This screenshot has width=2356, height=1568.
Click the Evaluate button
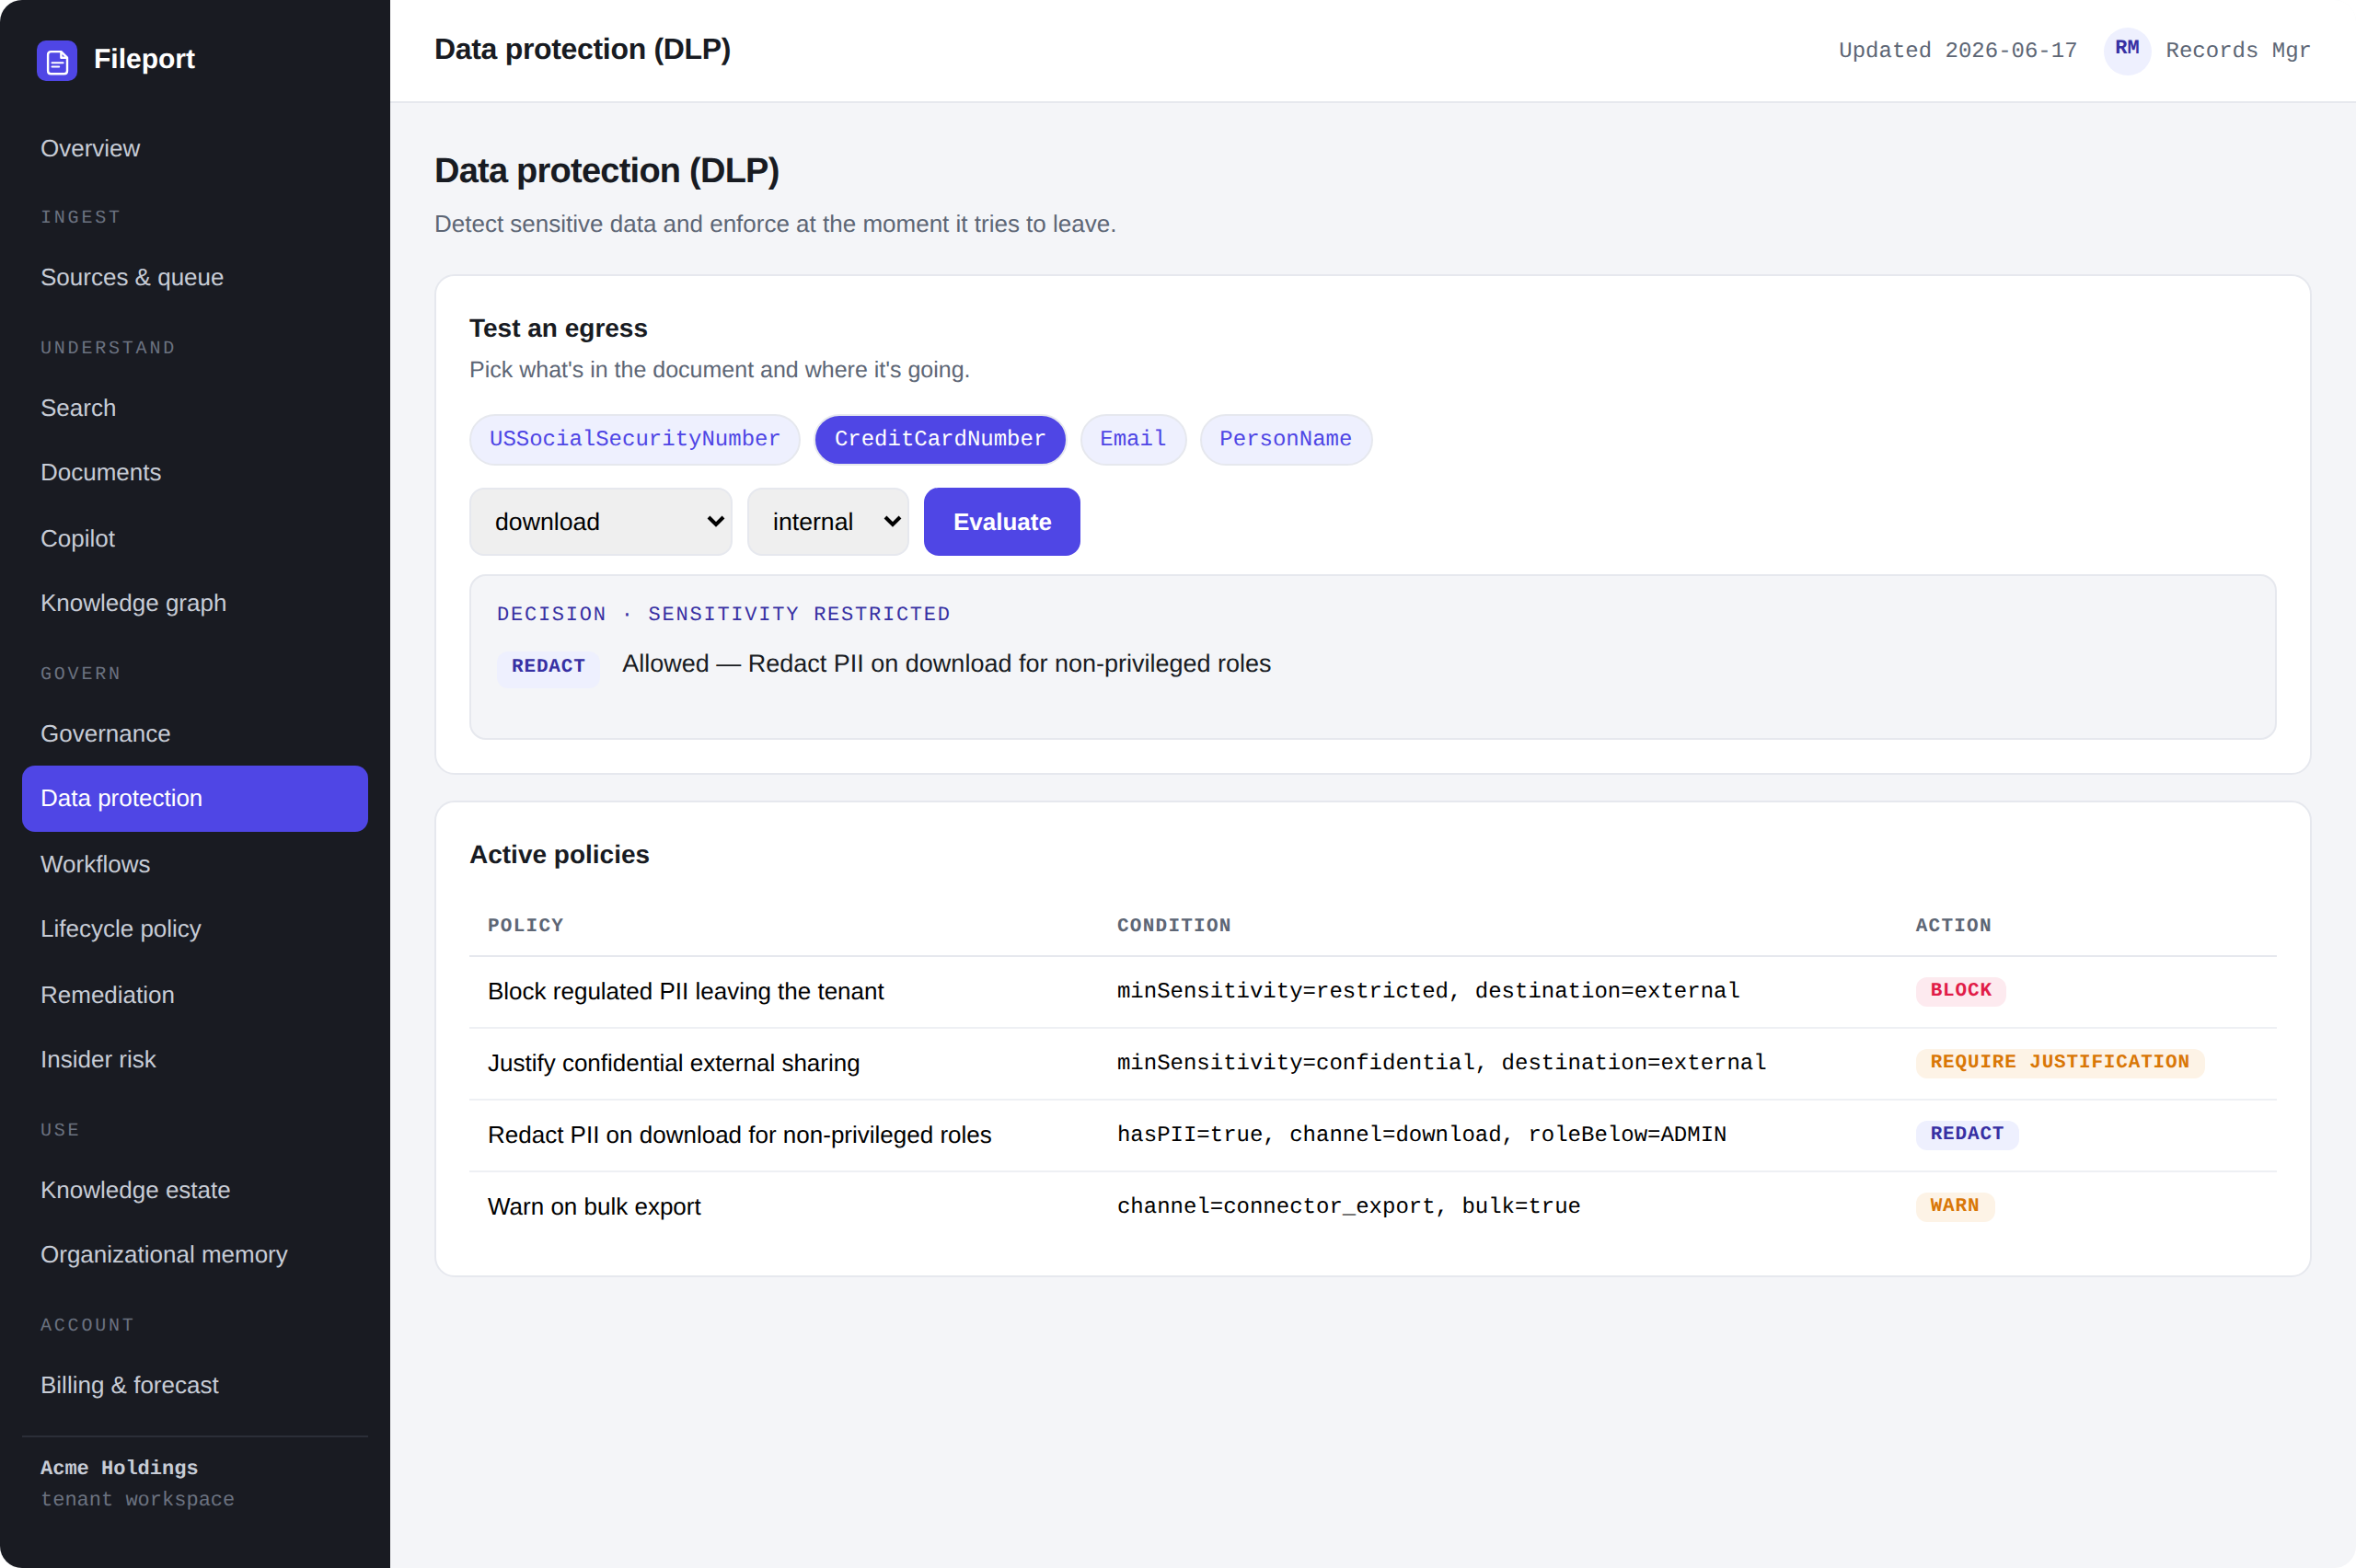click(x=1001, y=522)
